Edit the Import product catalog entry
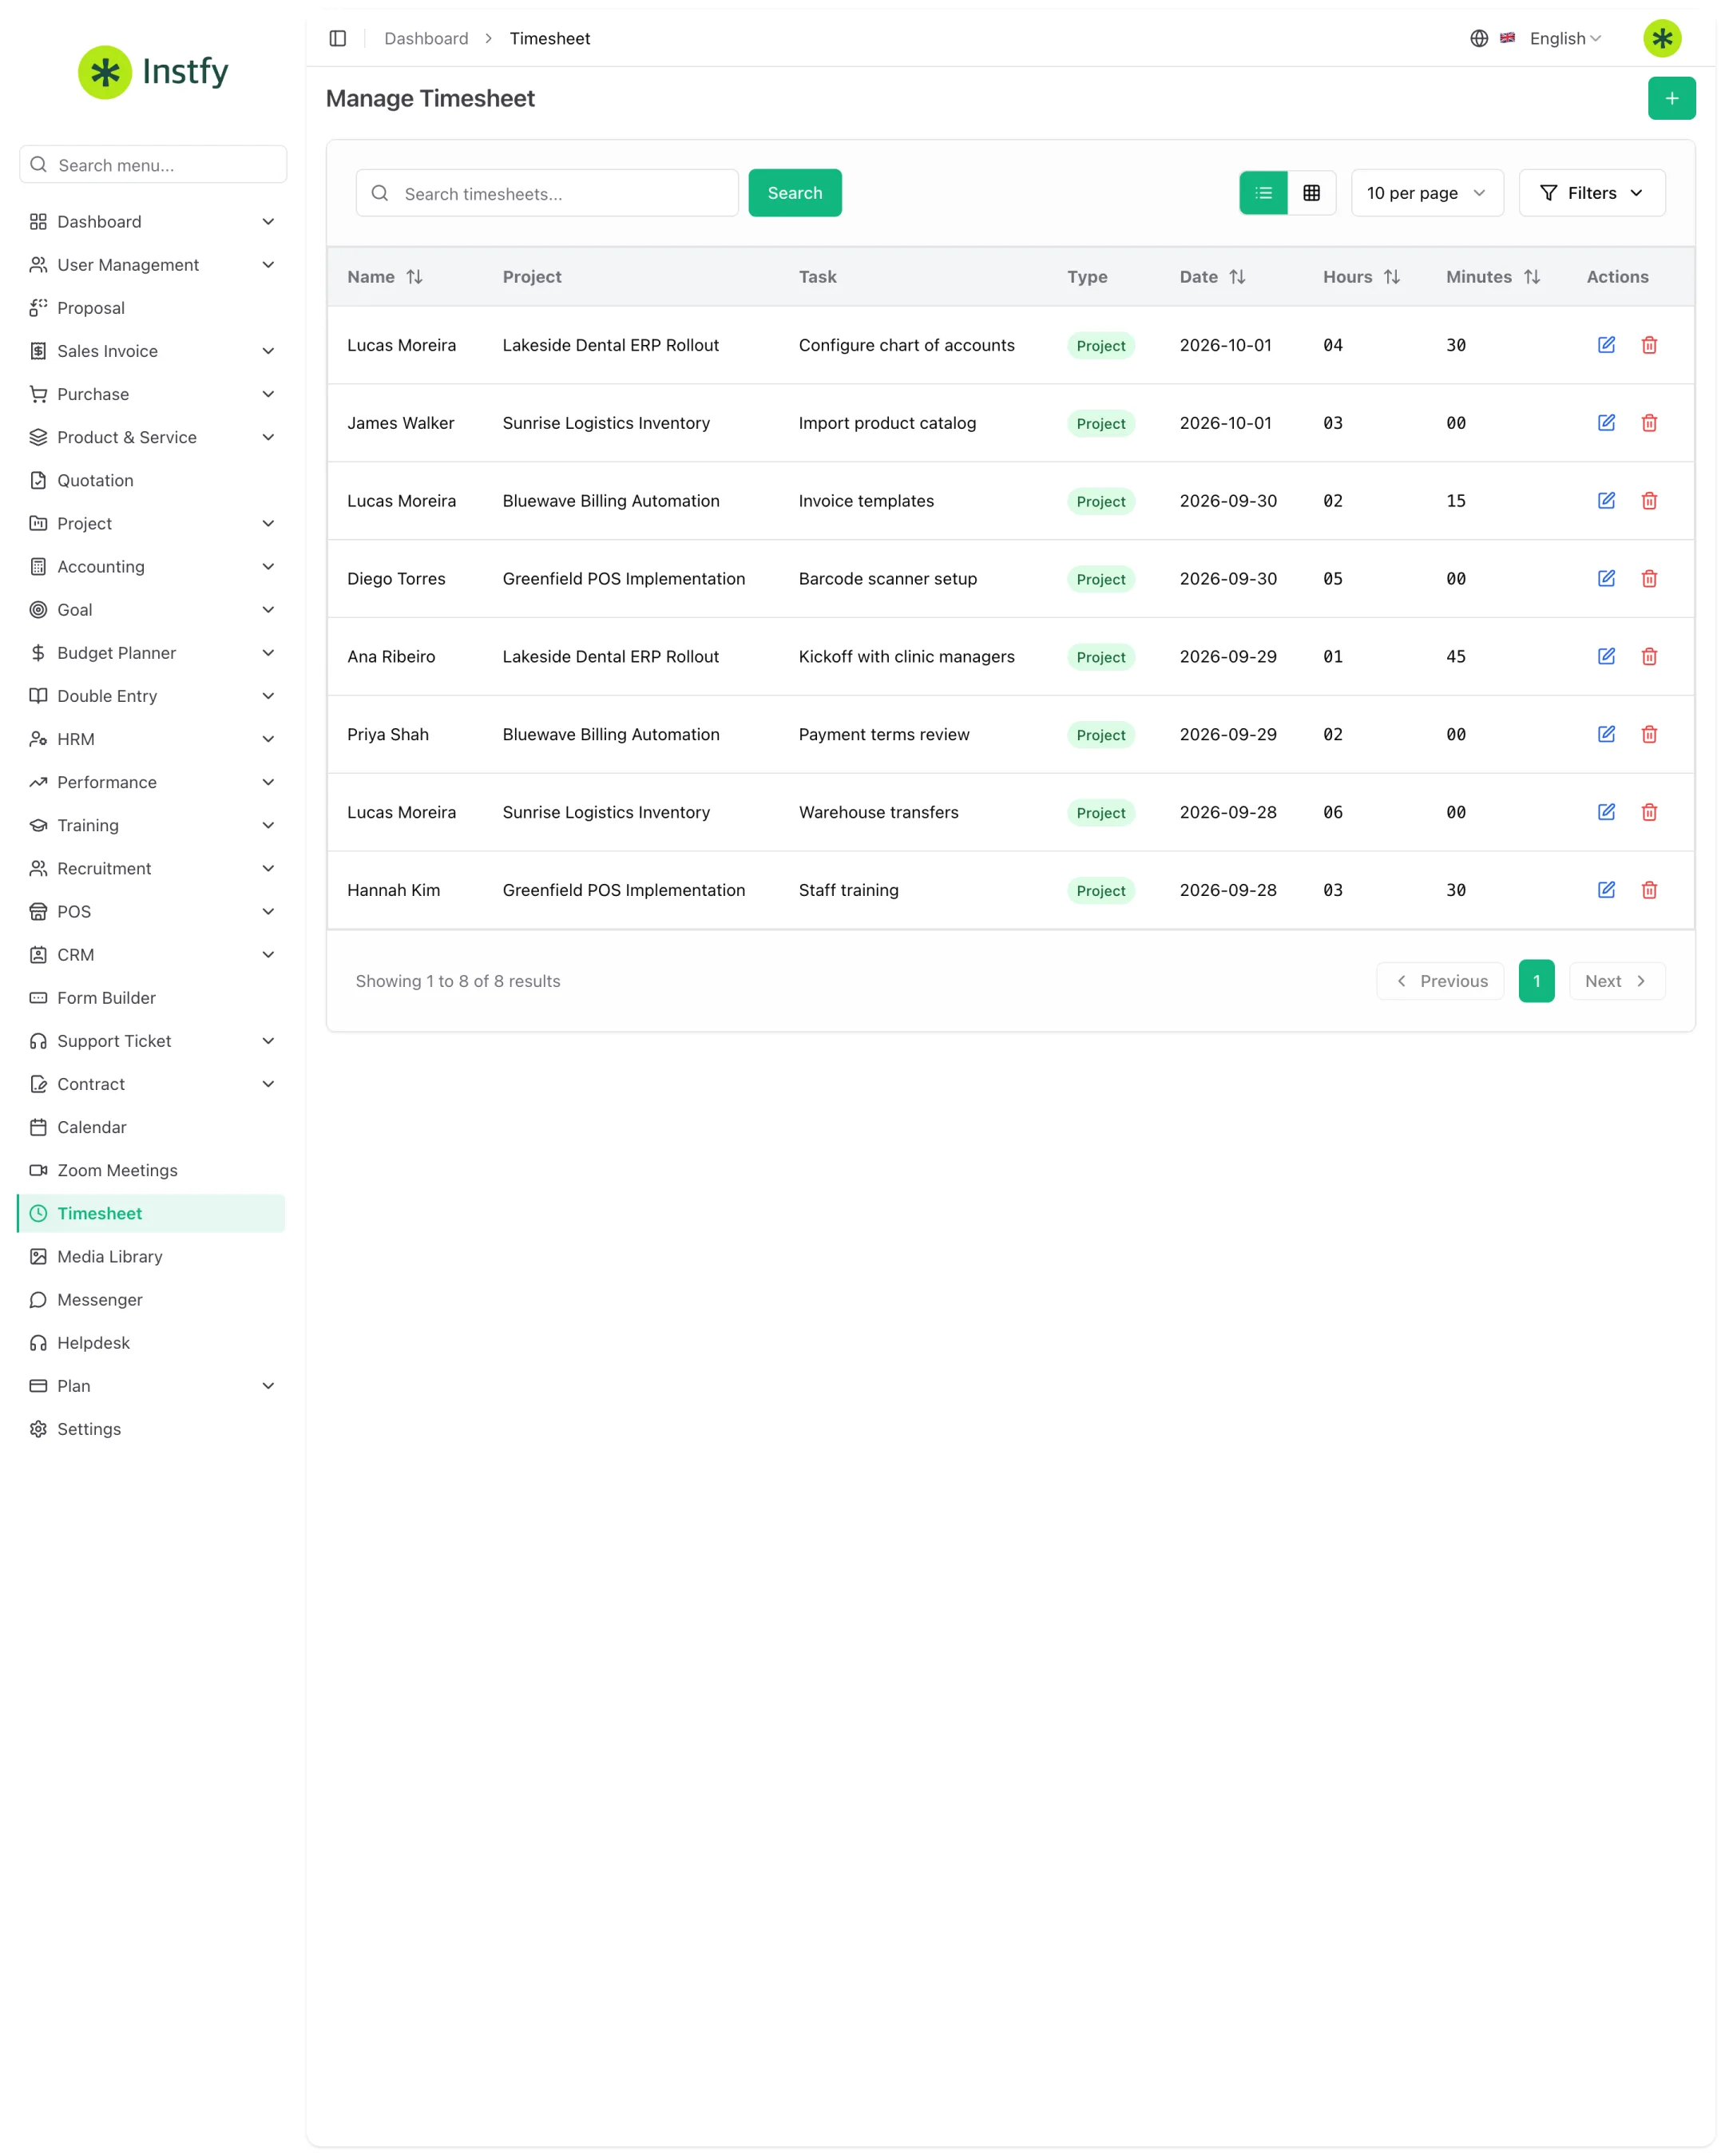 (x=1606, y=423)
